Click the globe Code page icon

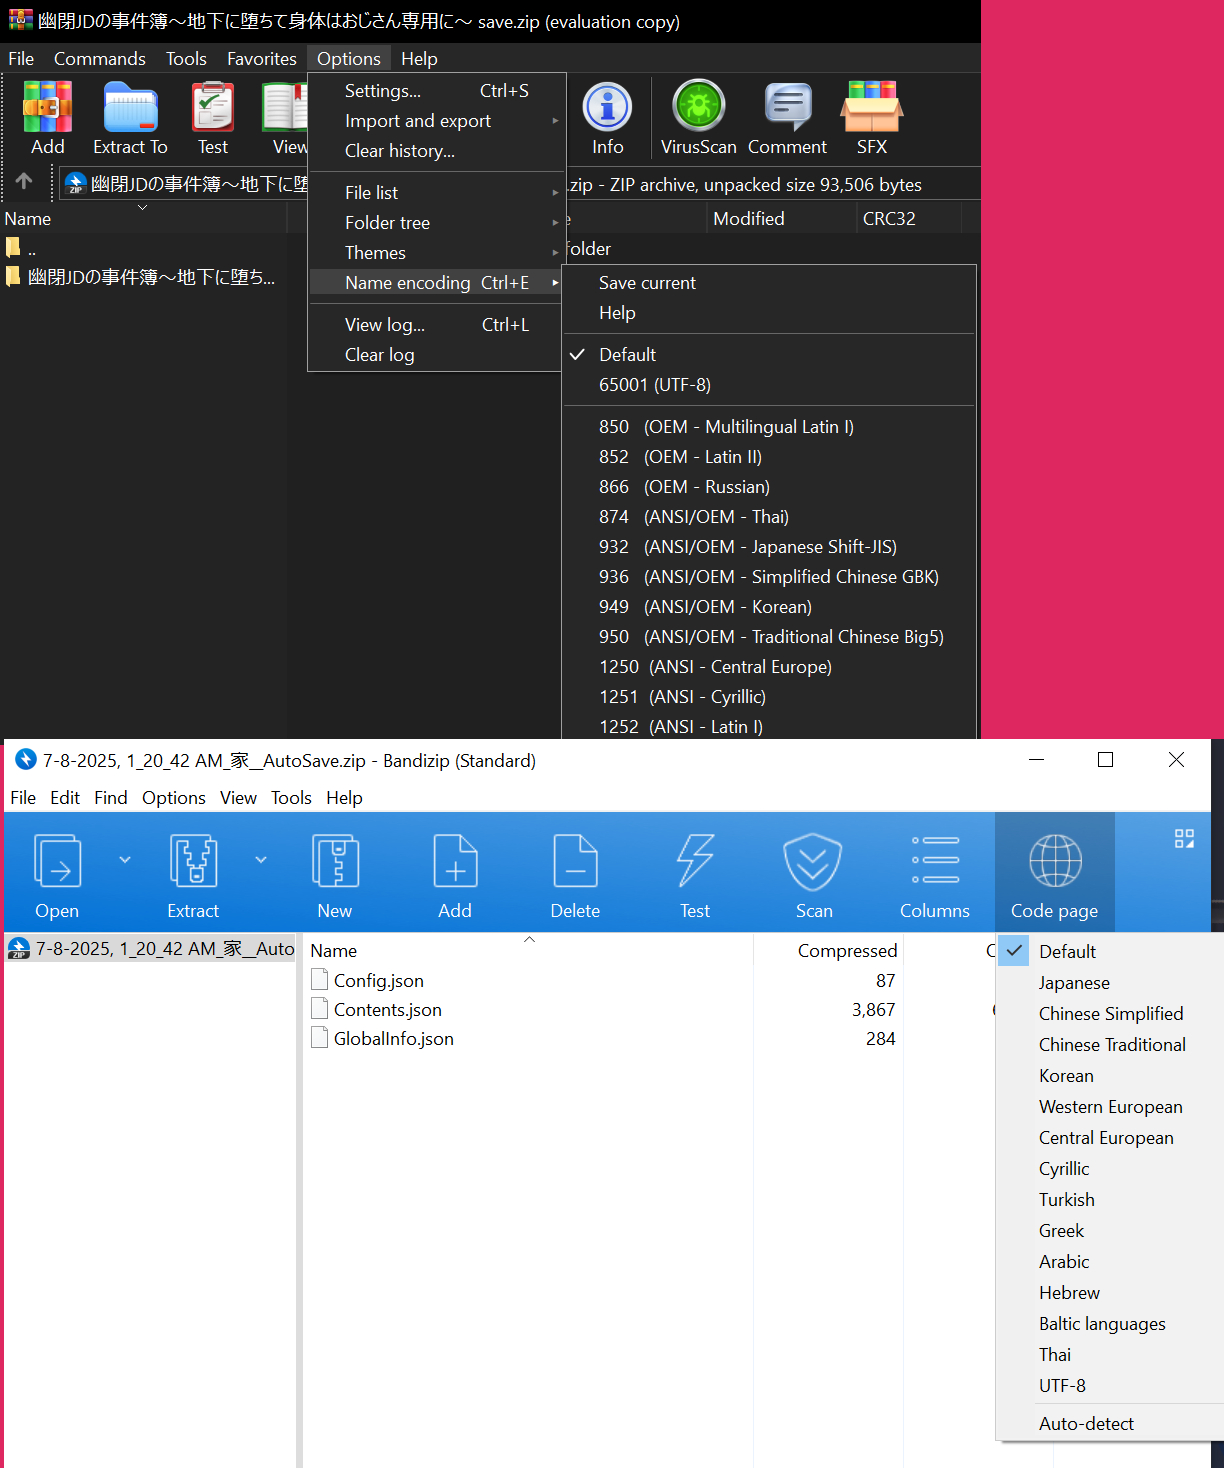click(x=1055, y=861)
